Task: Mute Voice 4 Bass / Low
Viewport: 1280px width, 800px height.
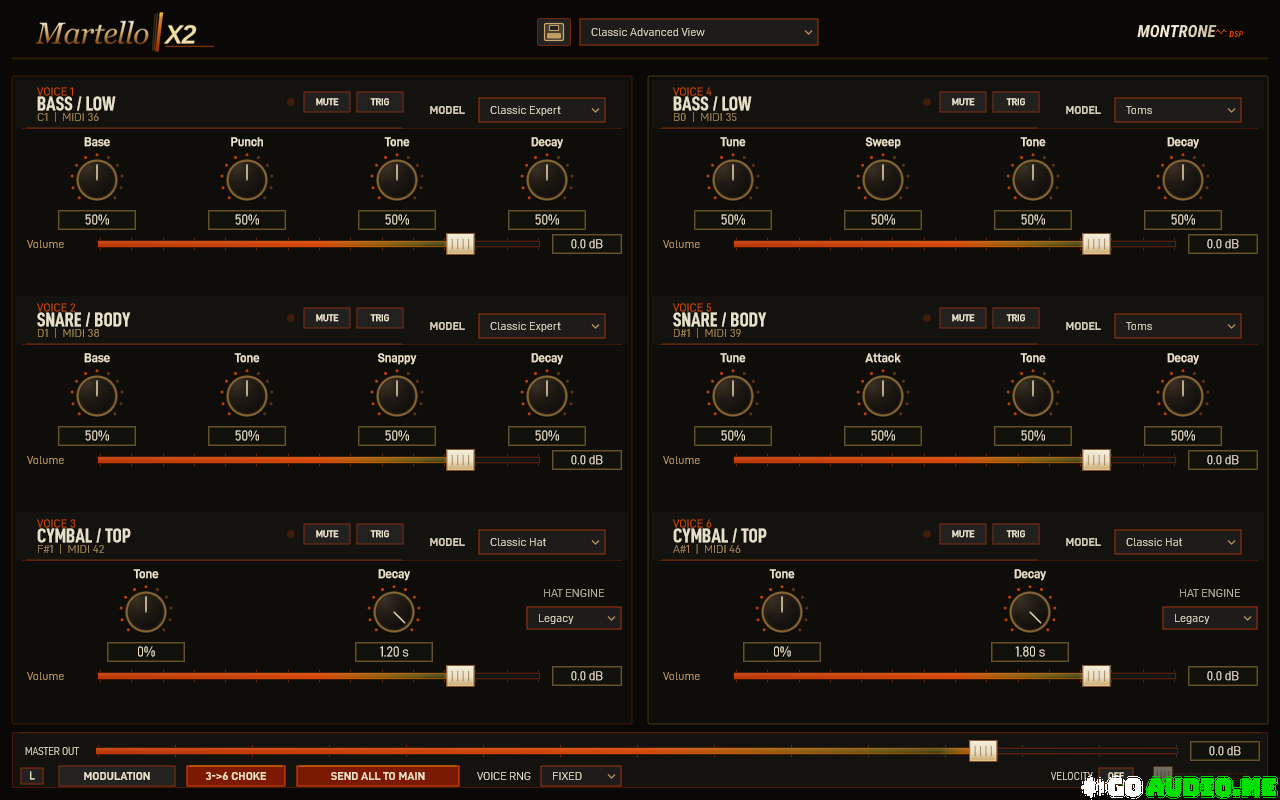Action: coord(963,102)
